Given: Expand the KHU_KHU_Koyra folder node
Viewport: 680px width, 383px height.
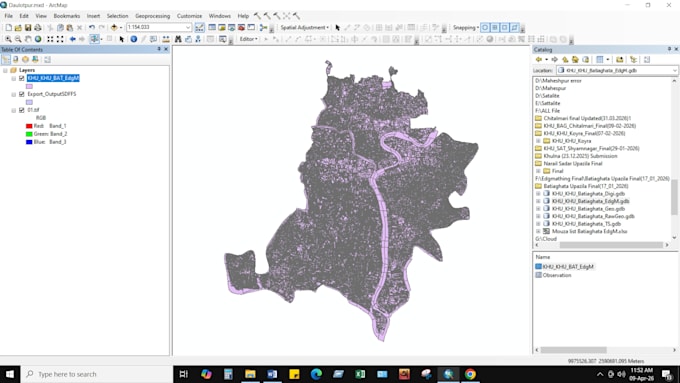Looking at the screenshot, I should point(538,141).
